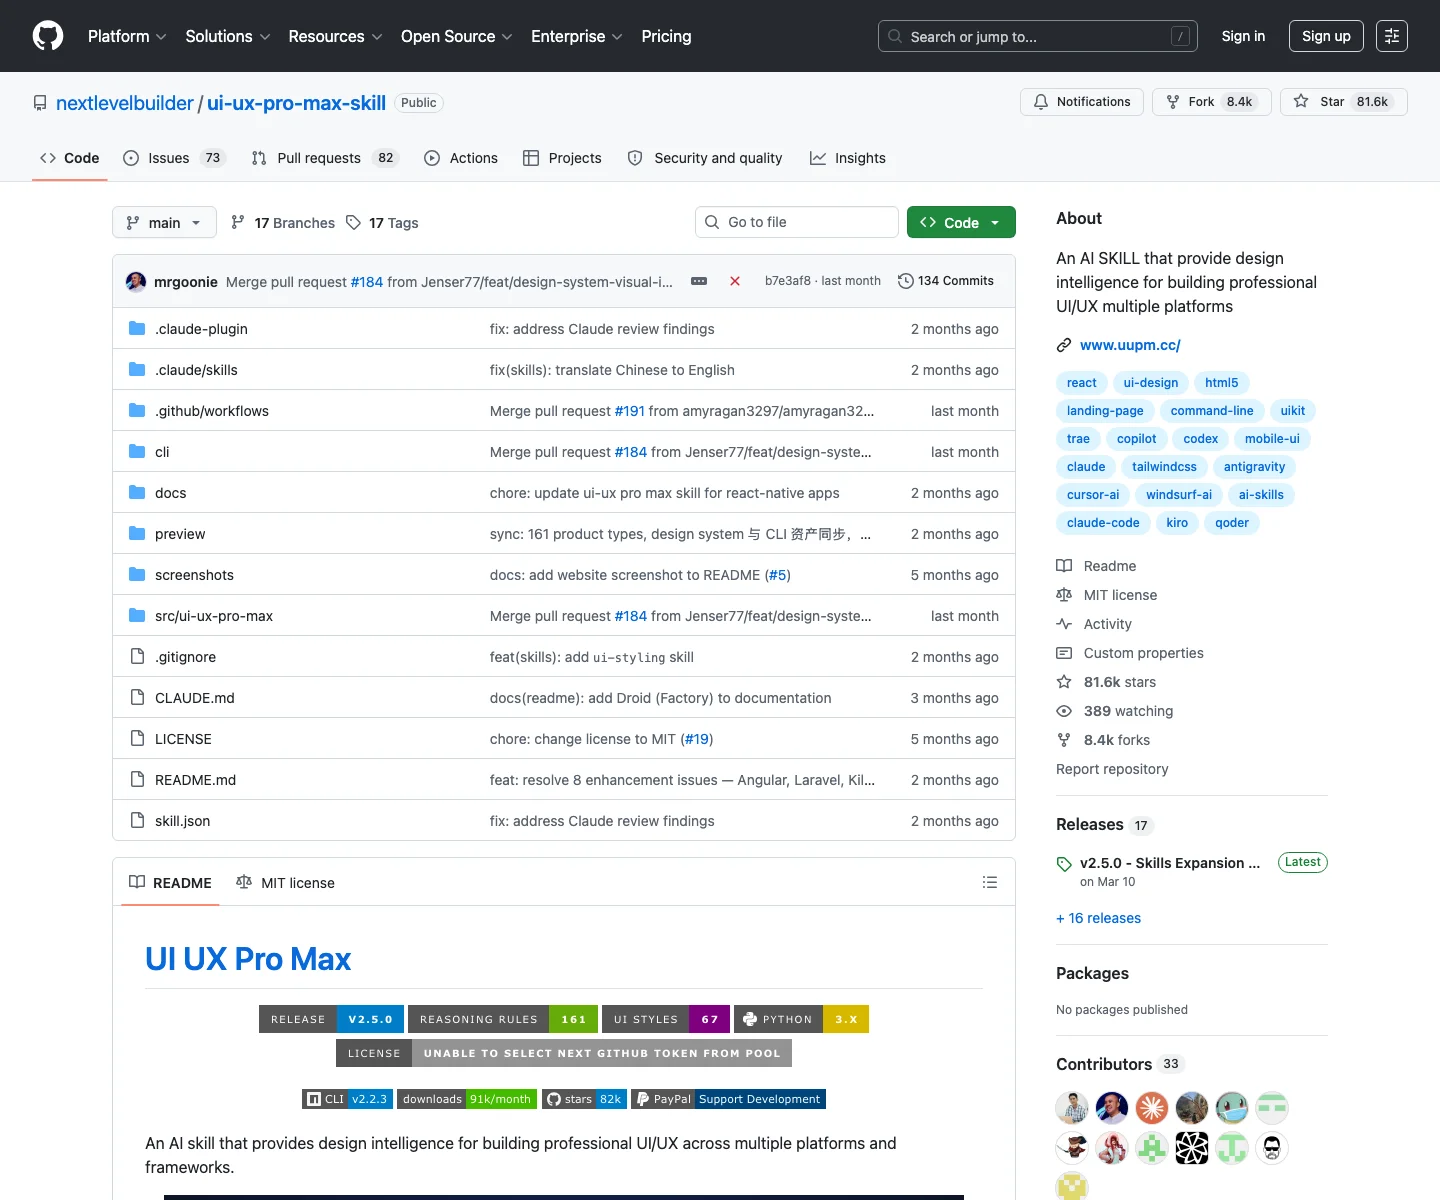Select the MIT license README tab
The image size is (1440, 1200).
pyautogui.click(x=285, y=883)
